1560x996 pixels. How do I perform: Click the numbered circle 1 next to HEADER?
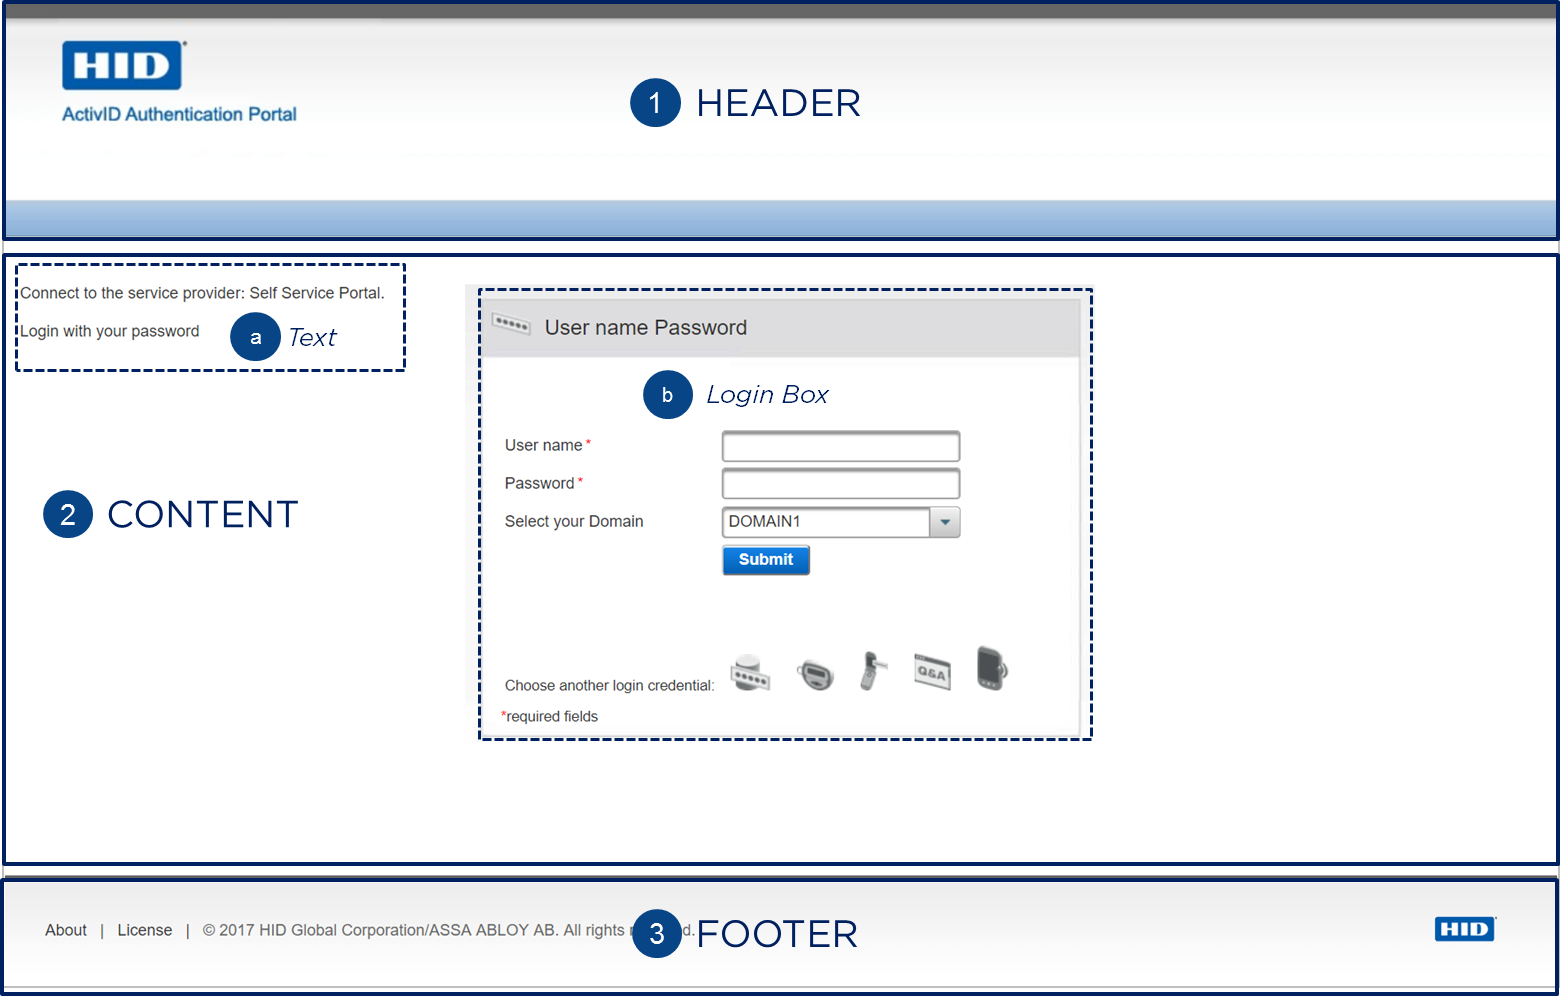click(655, 103)
